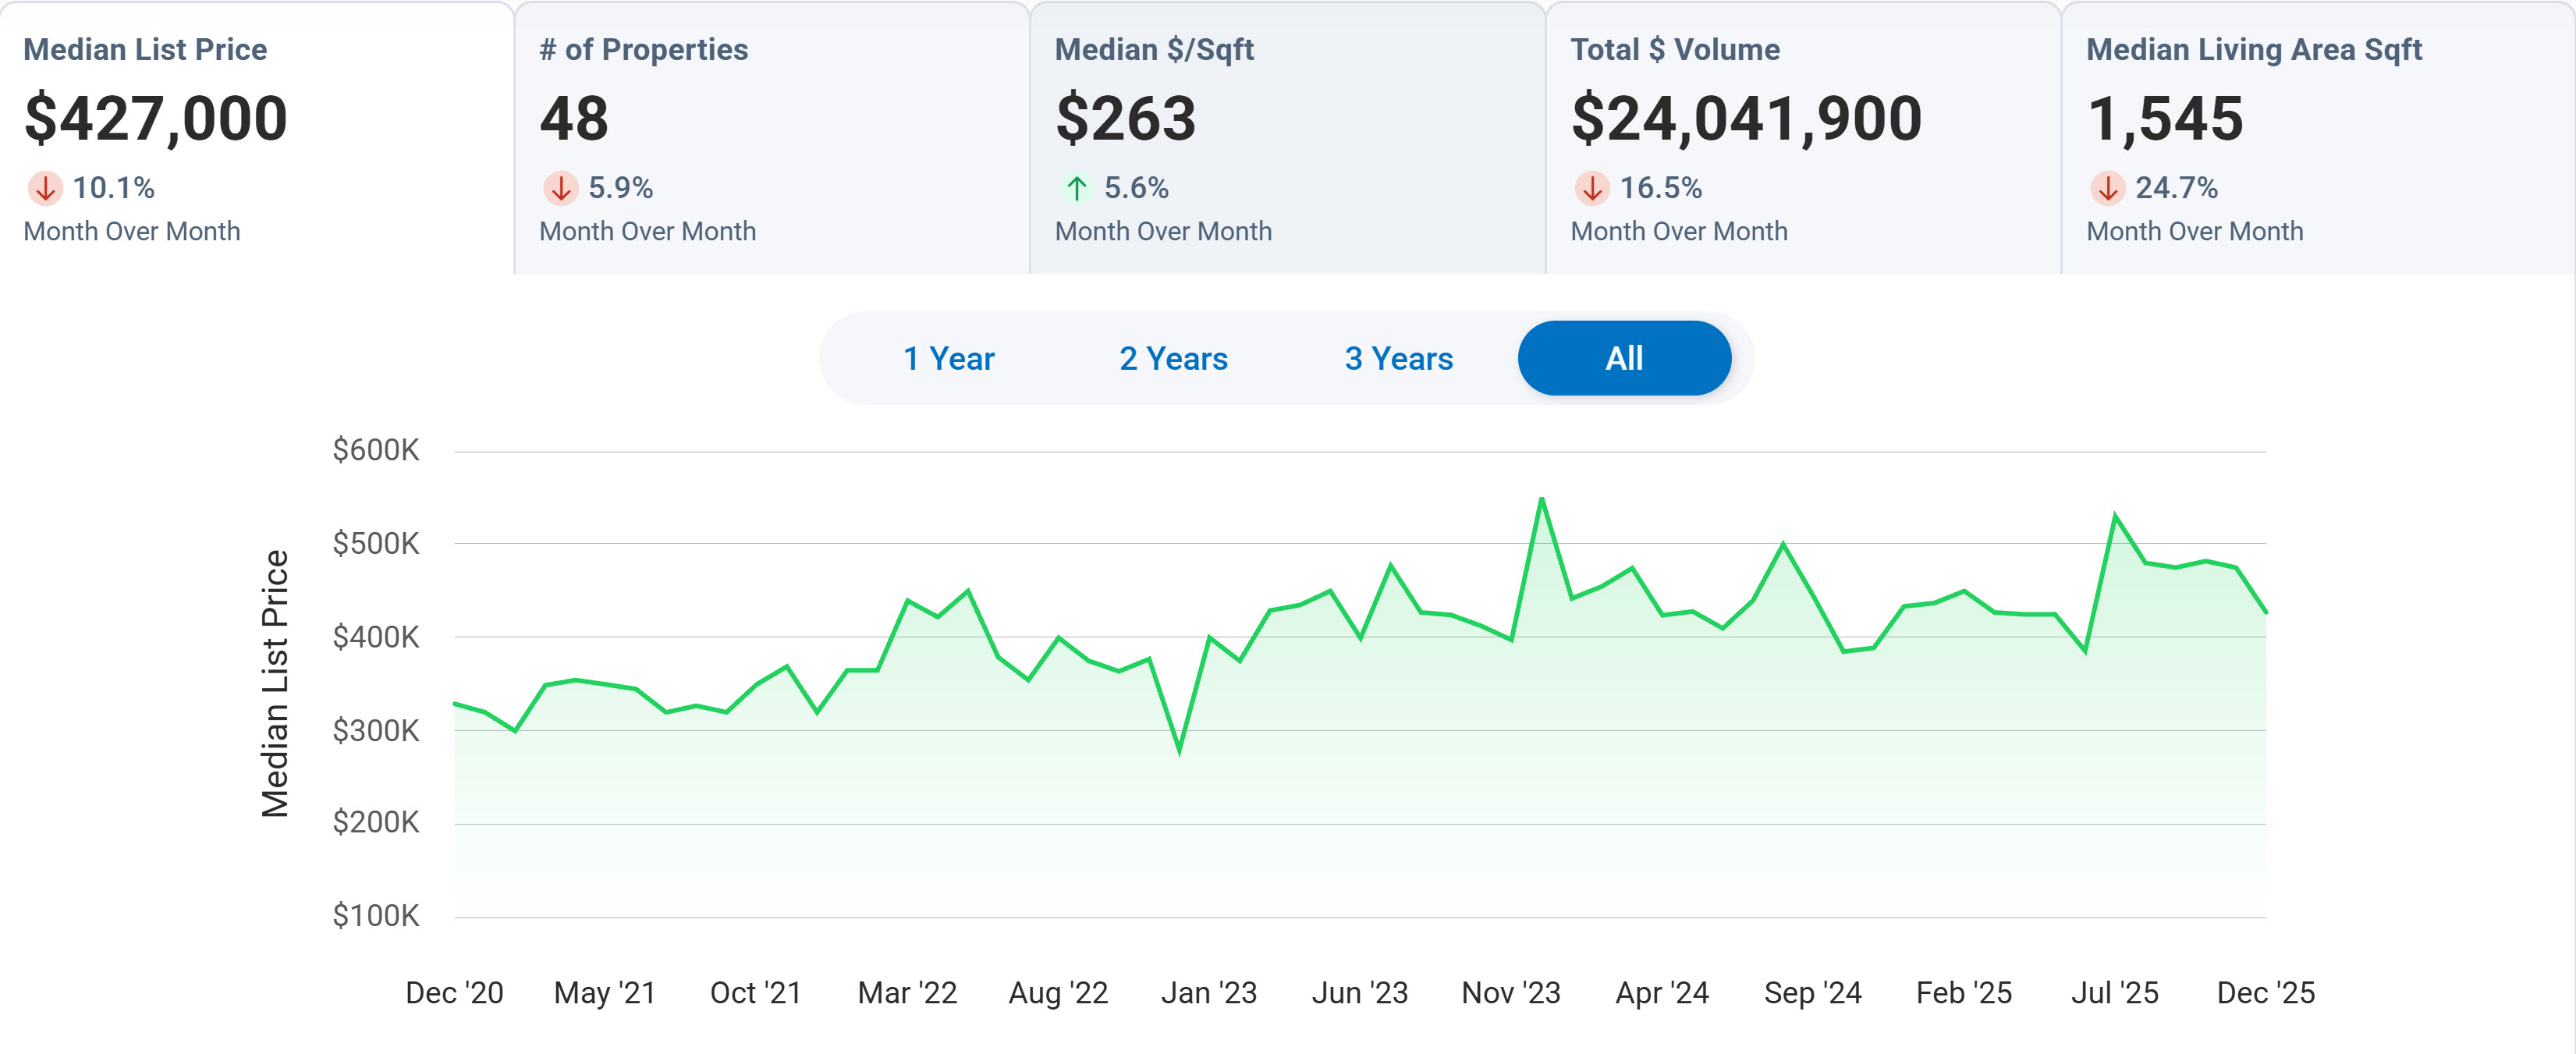The image size is (2576, 1054).
Task: Click red down arrow under Median List Price
Action: coord(45,188)
